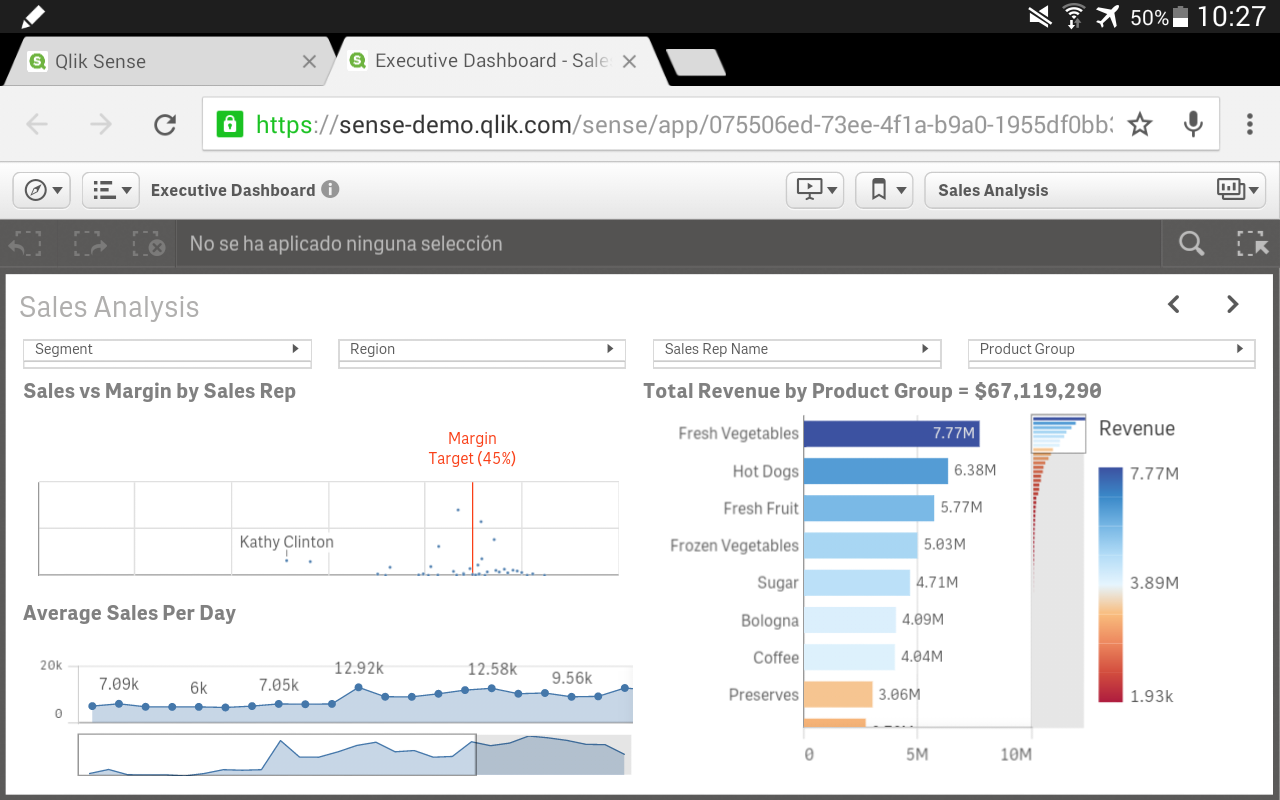Open Sales Analysis sheet selector dropdown
Image resolution: width=1280 pixels, height=800 pixels.
pos(1096,190)
